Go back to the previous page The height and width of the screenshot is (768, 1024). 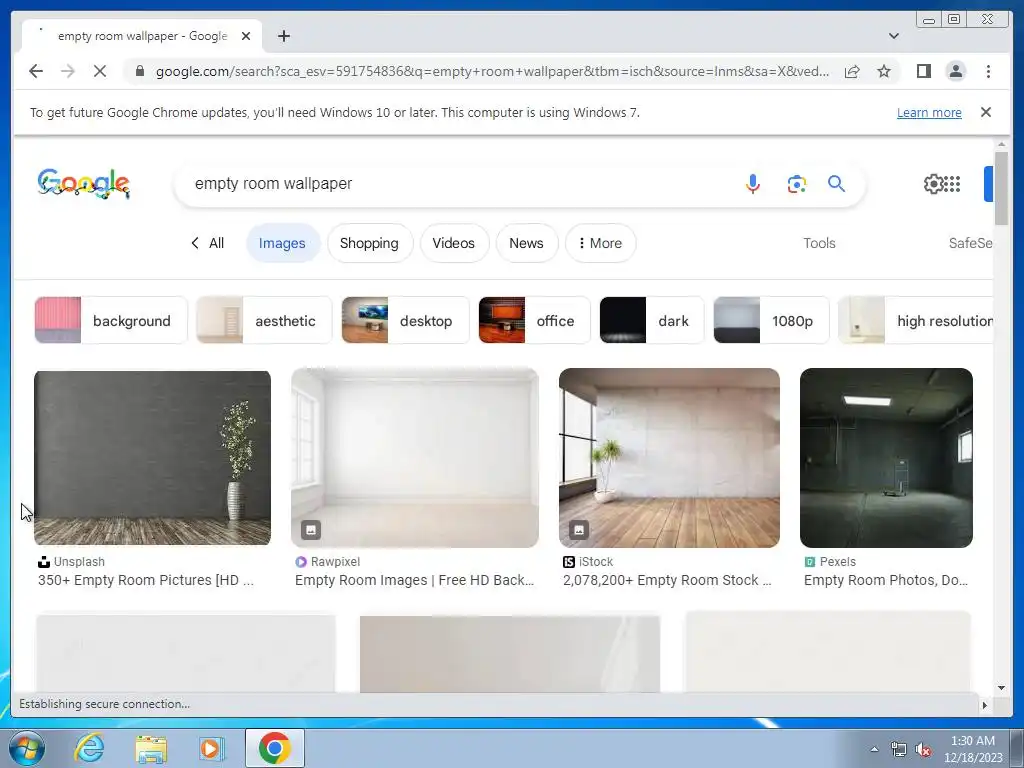coord(36,71)
